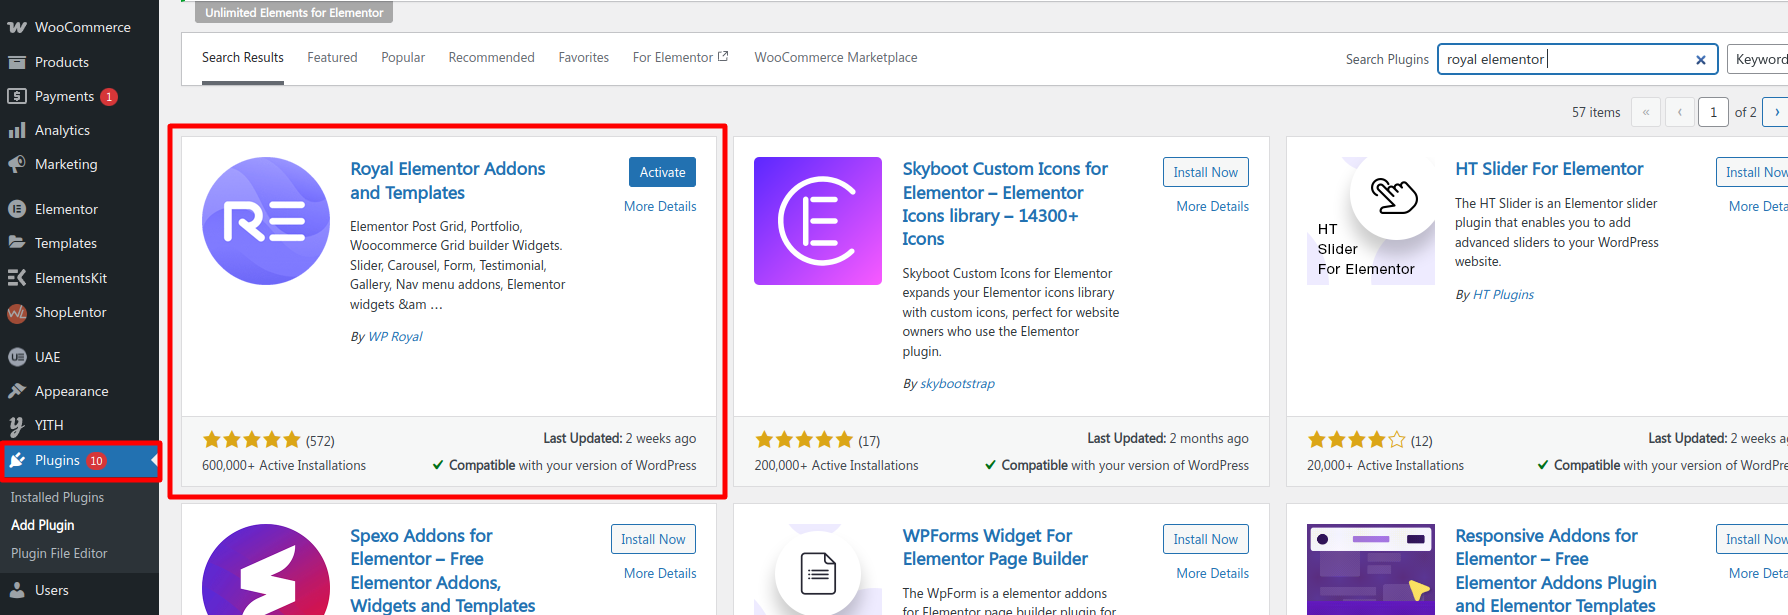
Task: Click the 57 items count text
Action: point(1596,112)
